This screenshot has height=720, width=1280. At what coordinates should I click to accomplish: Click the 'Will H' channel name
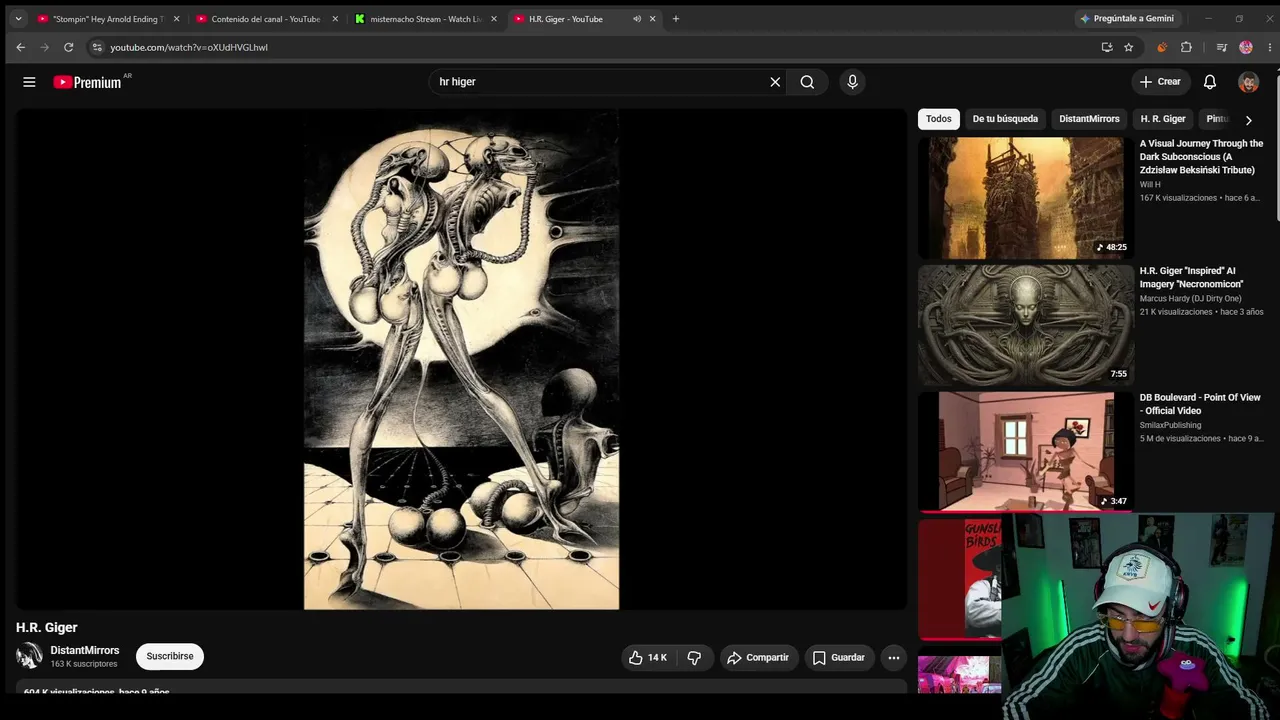[1150, 185]
